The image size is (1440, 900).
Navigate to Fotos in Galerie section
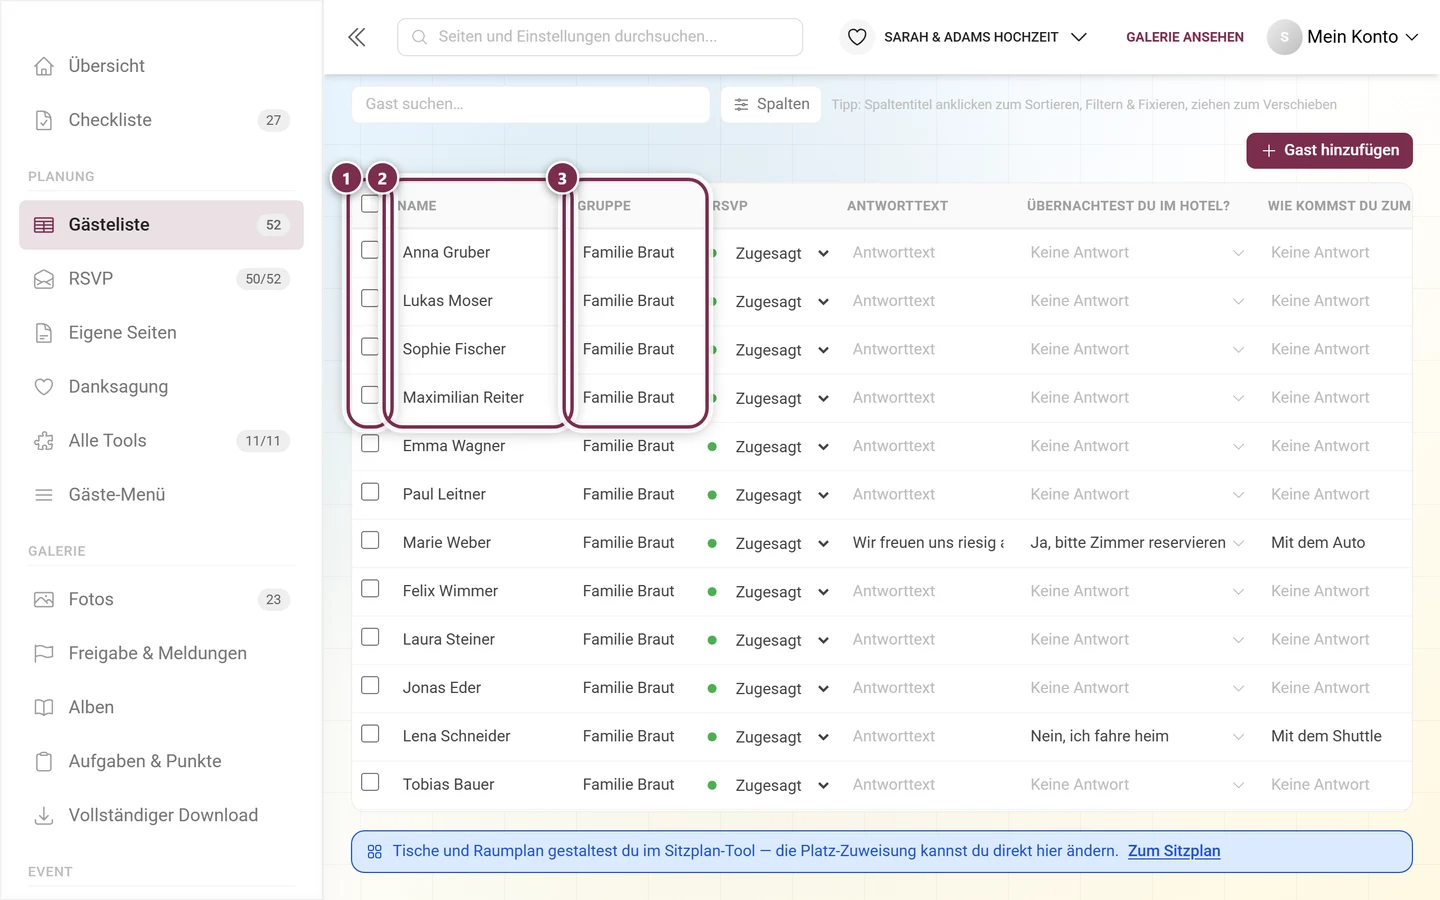161,600
